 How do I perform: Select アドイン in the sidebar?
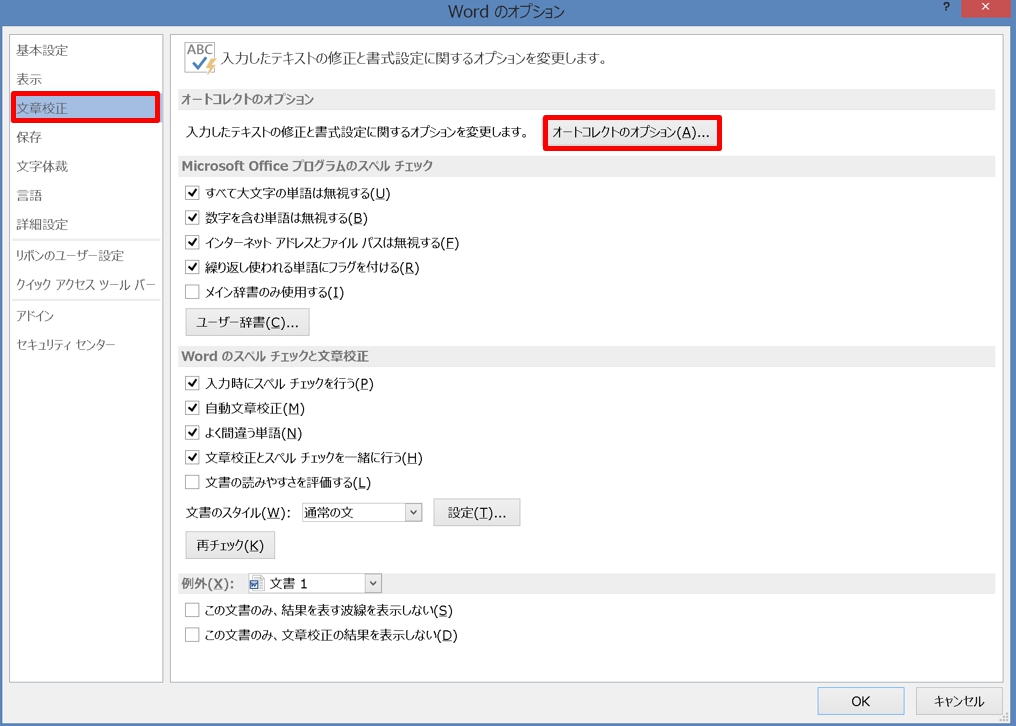pyautogui.click(x=35, y=316)
